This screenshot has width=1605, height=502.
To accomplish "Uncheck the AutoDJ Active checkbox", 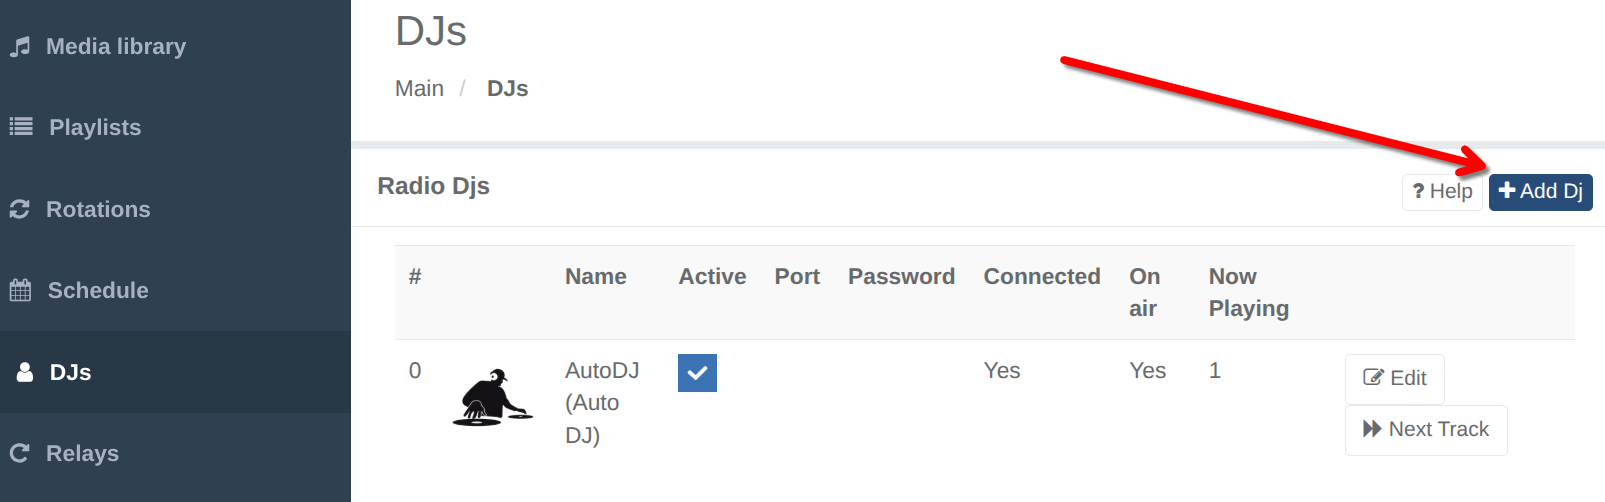I will 697,373.
